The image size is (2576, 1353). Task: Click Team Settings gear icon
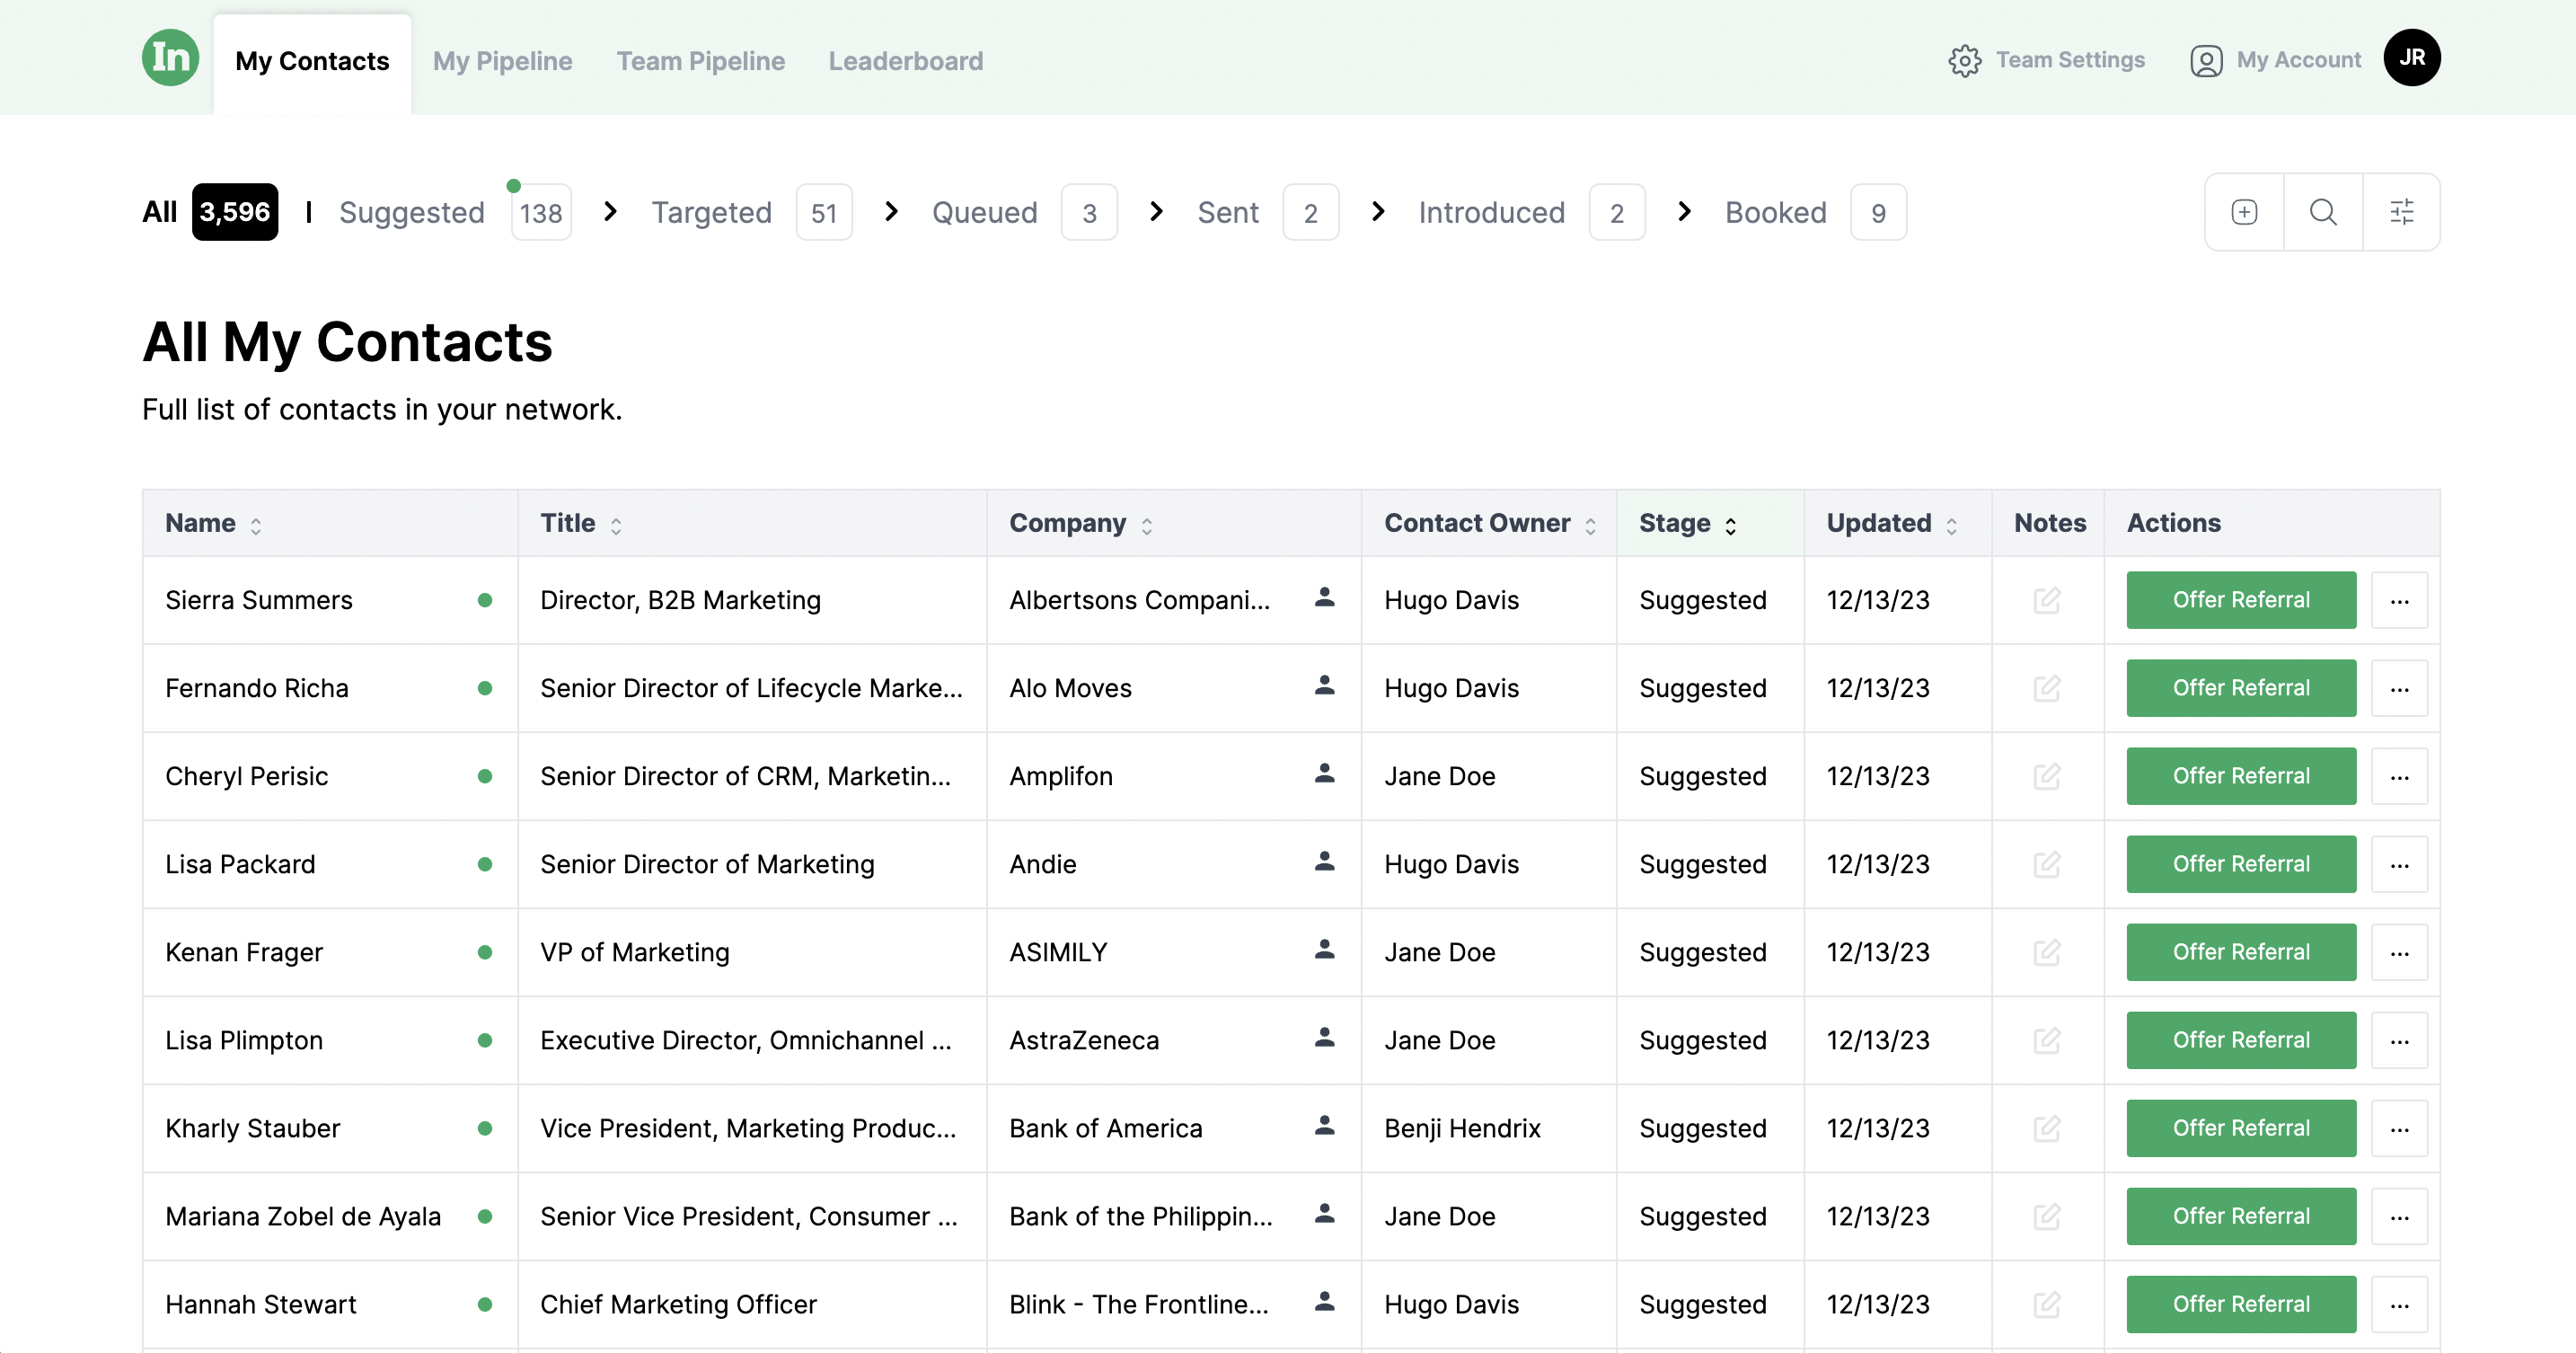1964,61
